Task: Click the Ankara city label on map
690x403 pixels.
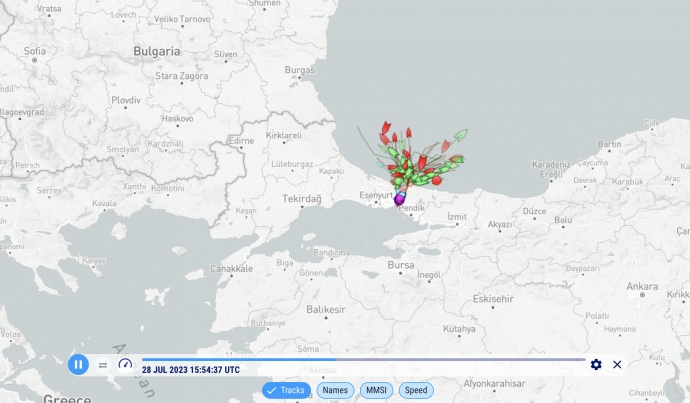Action: [641, 286]
